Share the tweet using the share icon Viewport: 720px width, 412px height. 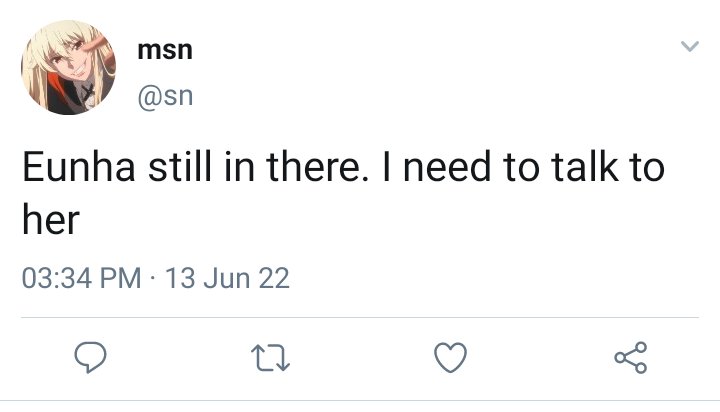point(631,357)
